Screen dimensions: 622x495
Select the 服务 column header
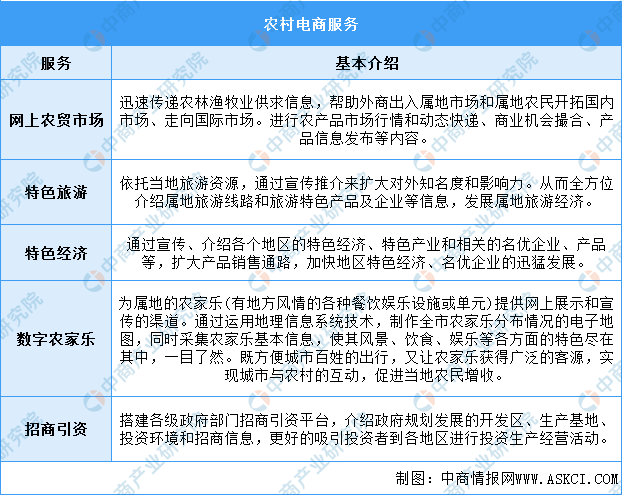coord(56,63)
